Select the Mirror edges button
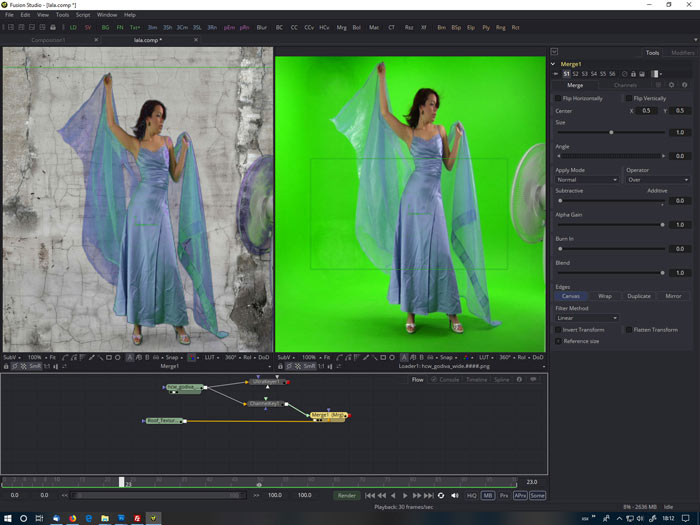This screenshot has width=700, height=525. (x=673, y=296)
